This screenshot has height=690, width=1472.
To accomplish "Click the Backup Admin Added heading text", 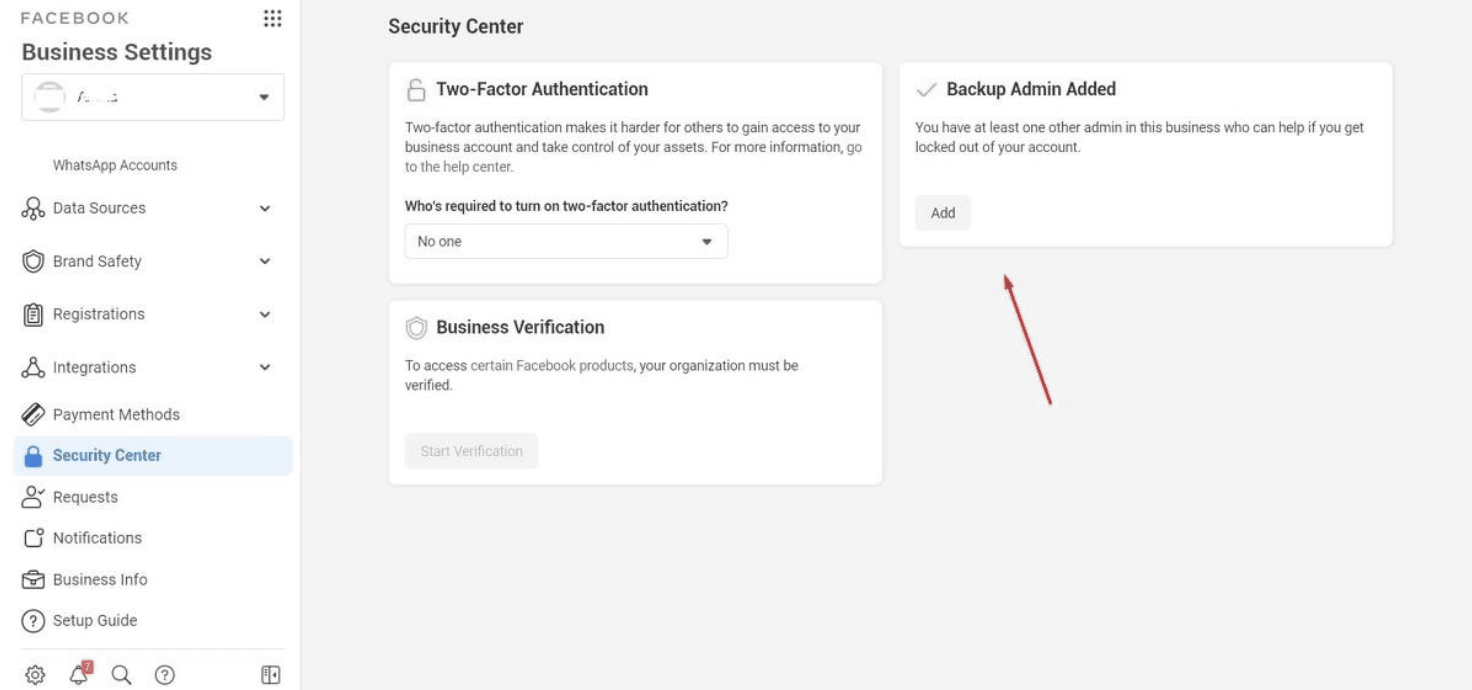I will (1031, 89).
